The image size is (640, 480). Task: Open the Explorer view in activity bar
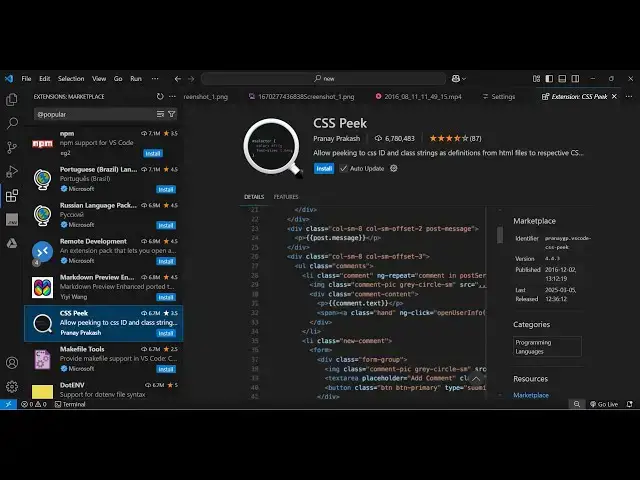coord(12,100)
